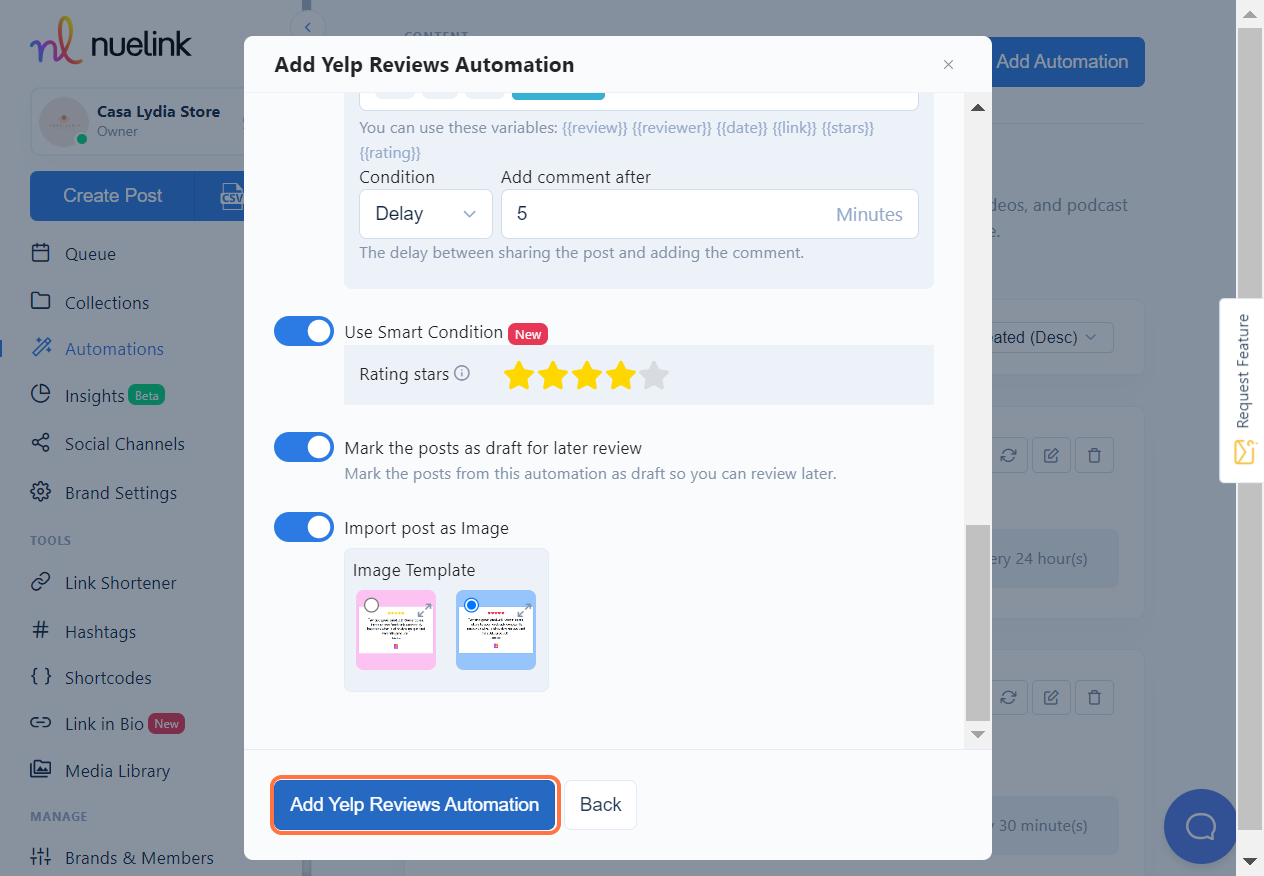The image size is (1264, 876).
Task: Click edit icon above 30 minute(s) automation
Action: [x=1051, y=697]
